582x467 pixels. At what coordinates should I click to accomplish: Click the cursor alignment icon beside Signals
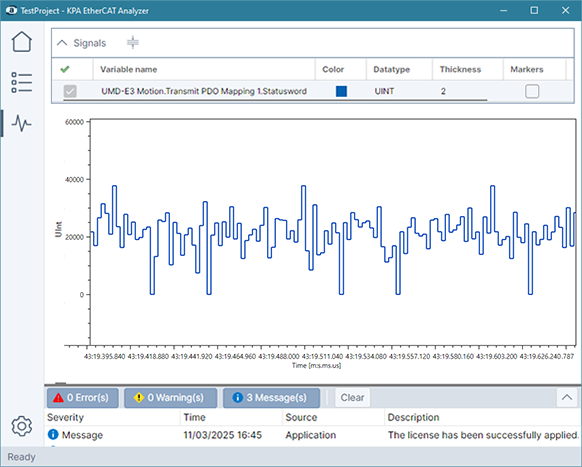(x=133, y=43)
